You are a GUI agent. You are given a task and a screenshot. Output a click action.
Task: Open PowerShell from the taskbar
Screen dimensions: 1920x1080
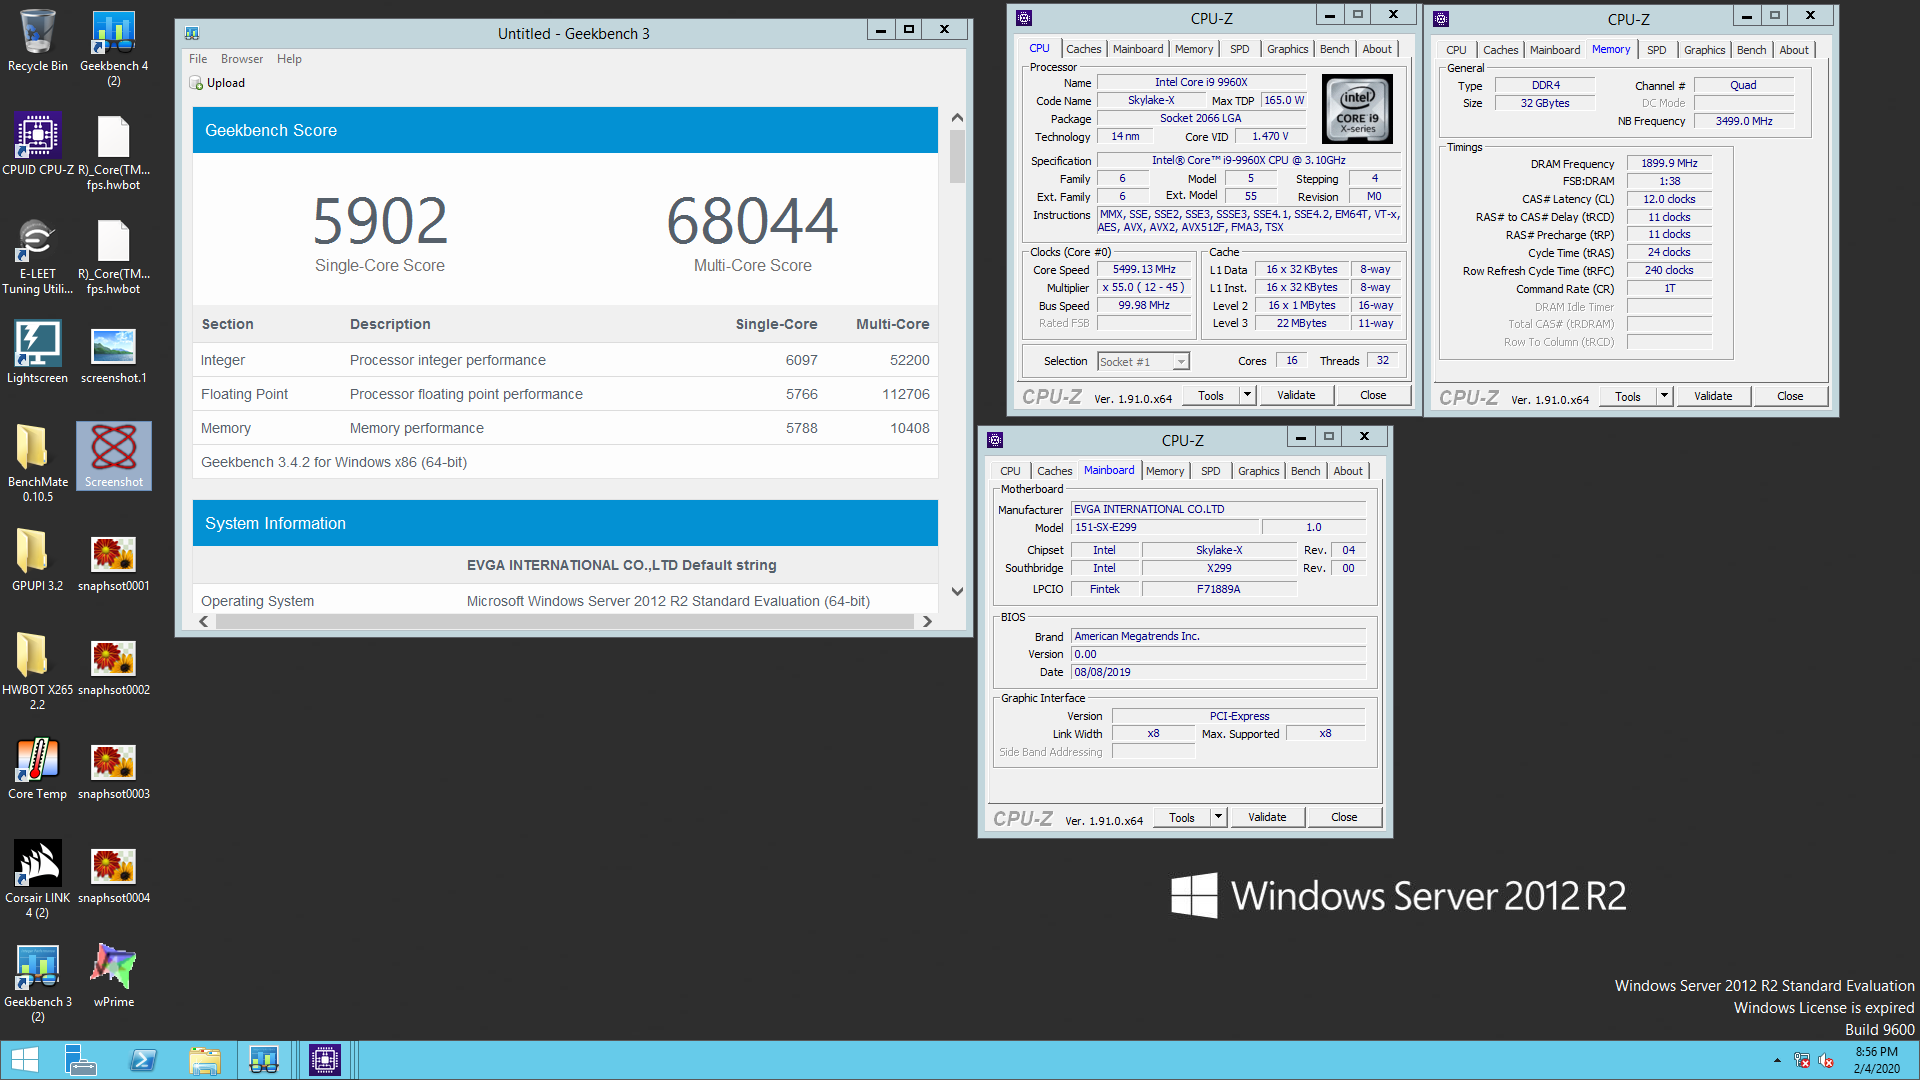pyautogui.click(x=143, y=1060)
